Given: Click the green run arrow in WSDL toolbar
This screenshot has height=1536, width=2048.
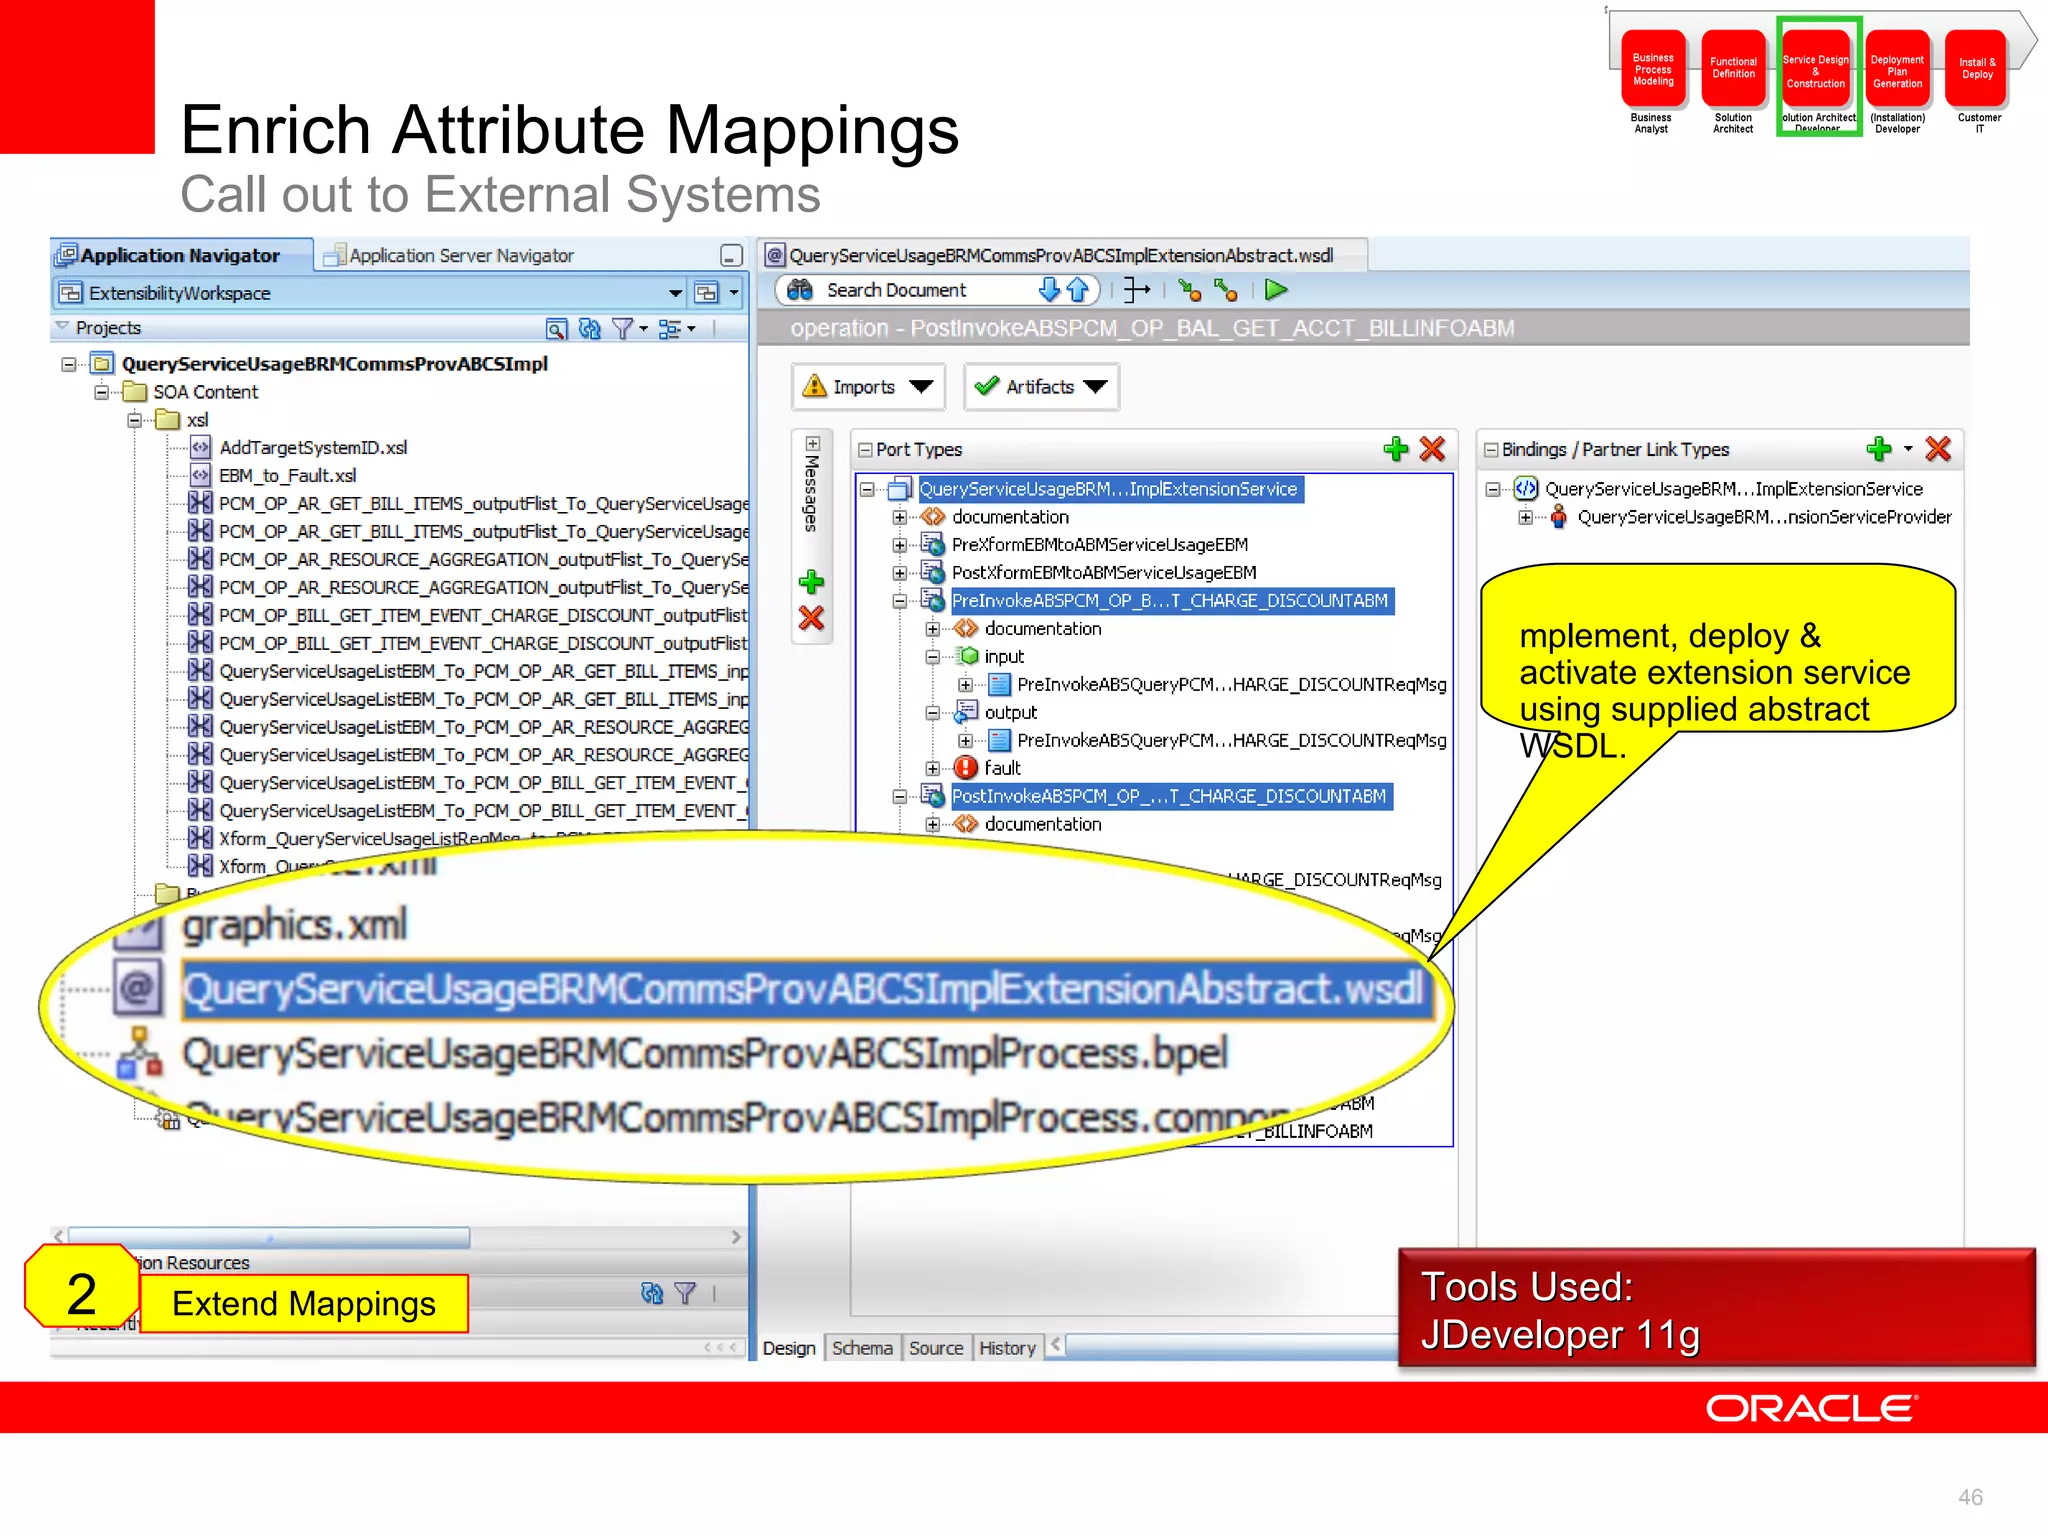Looking at the screenshot, I should [x=1275, y=290].
